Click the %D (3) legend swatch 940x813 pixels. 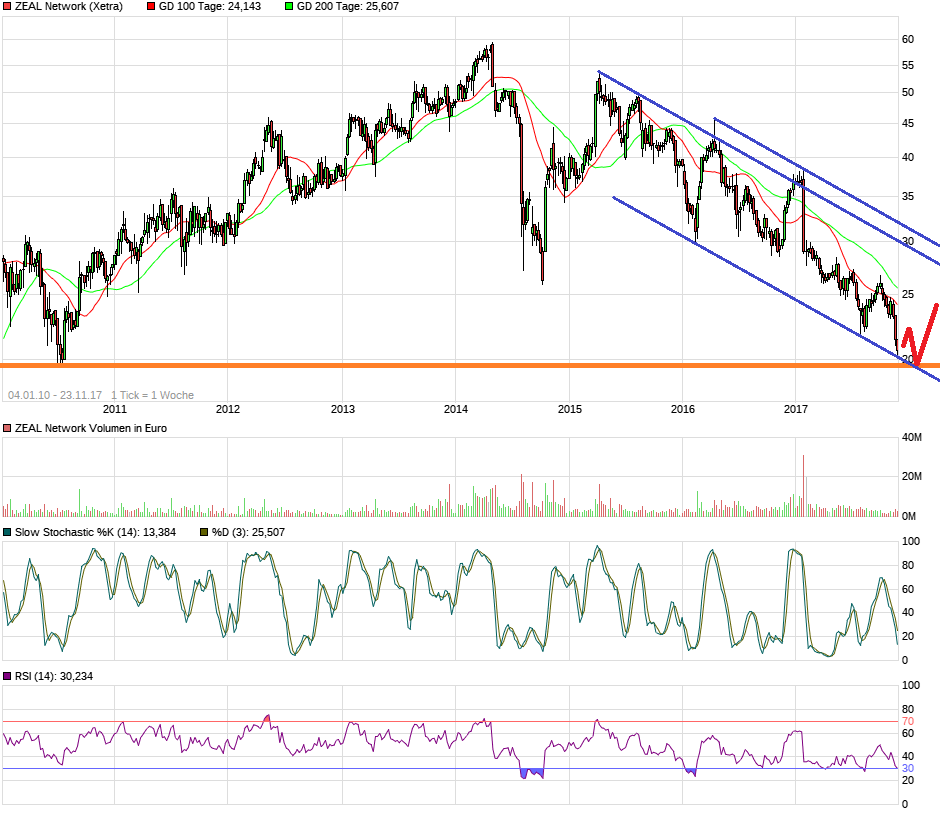[x=204, y=532]
